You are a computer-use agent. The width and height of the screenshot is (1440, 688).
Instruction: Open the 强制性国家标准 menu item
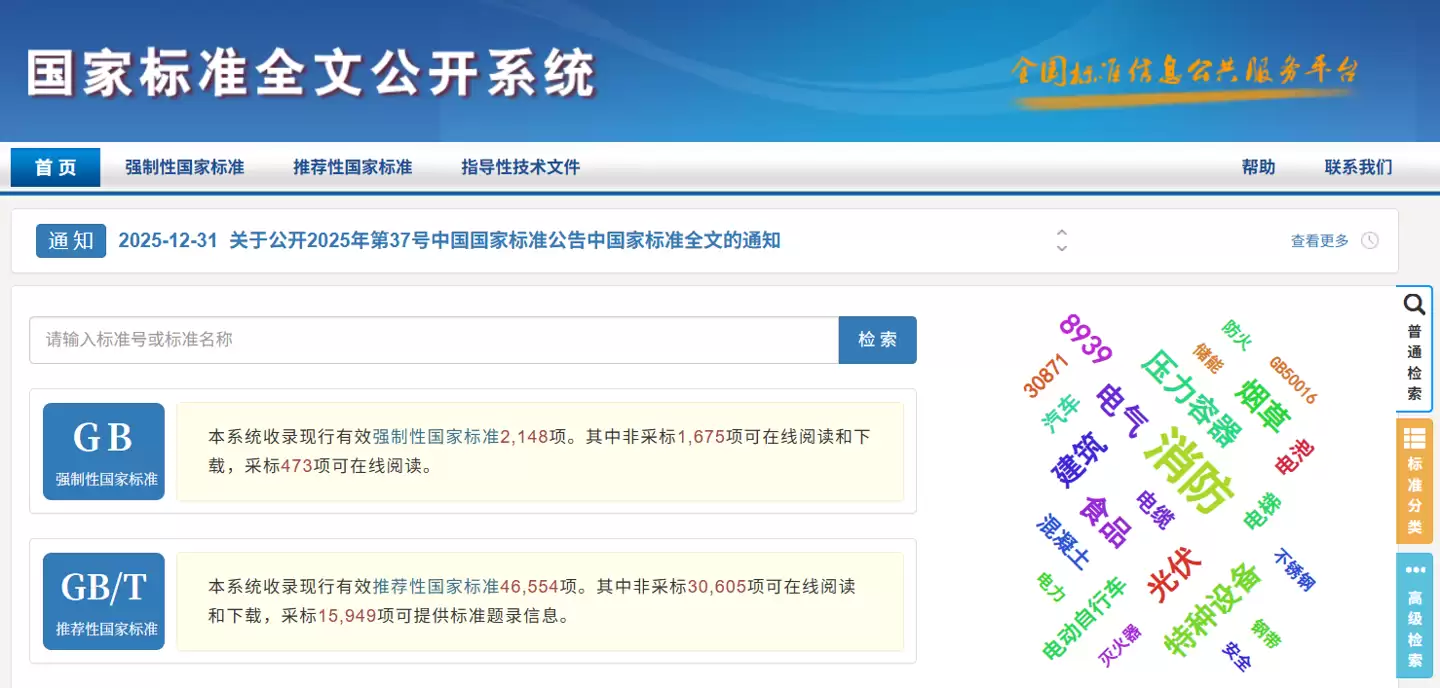(x=184, y=167)
